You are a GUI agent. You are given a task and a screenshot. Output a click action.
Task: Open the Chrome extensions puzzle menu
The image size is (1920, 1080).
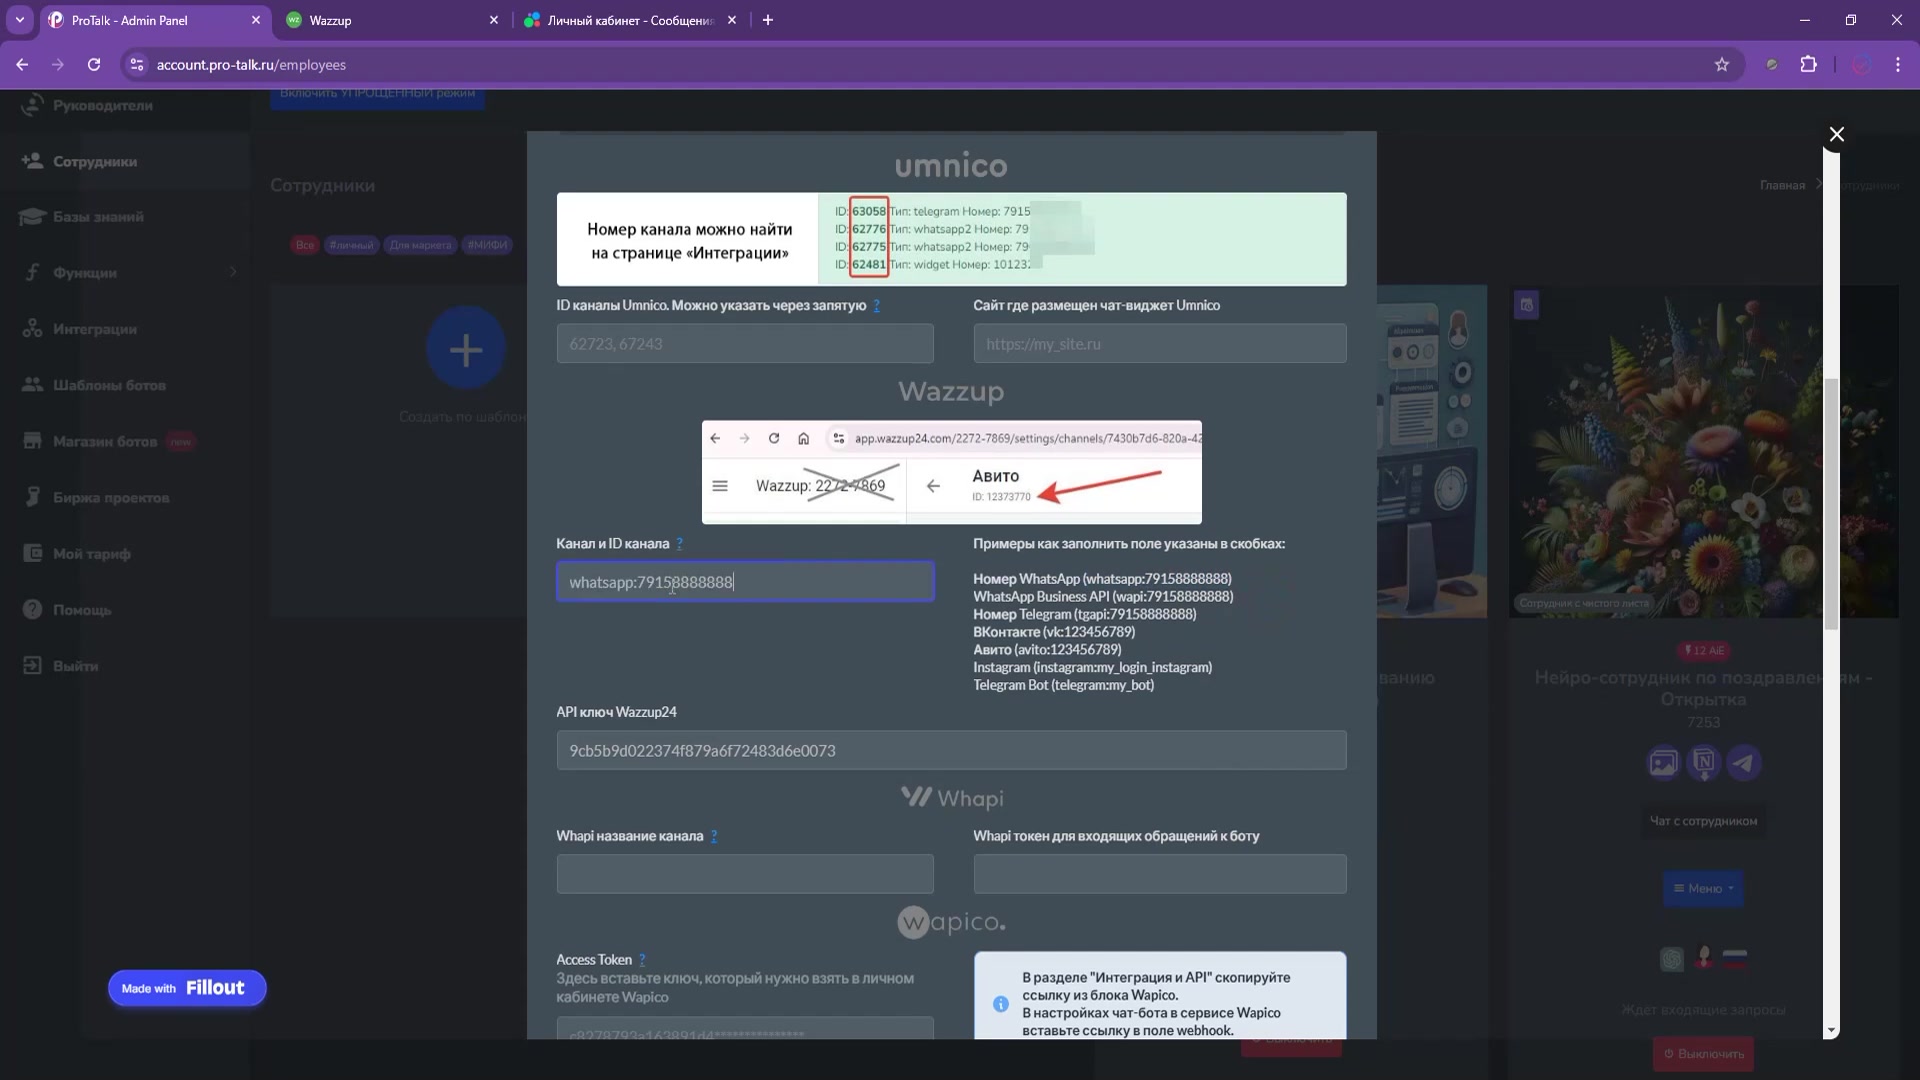pos(1808,65)
